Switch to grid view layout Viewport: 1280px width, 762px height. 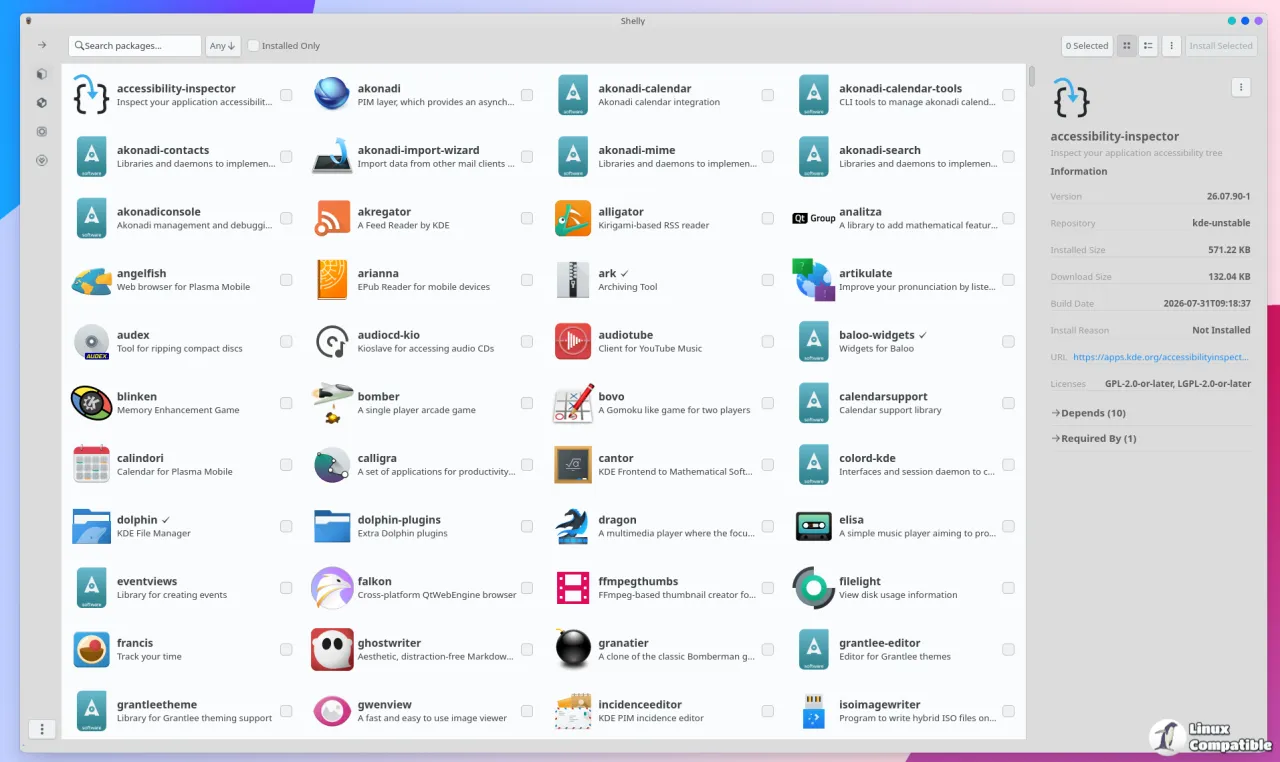pyautogui.click(x=1127, y=46)
